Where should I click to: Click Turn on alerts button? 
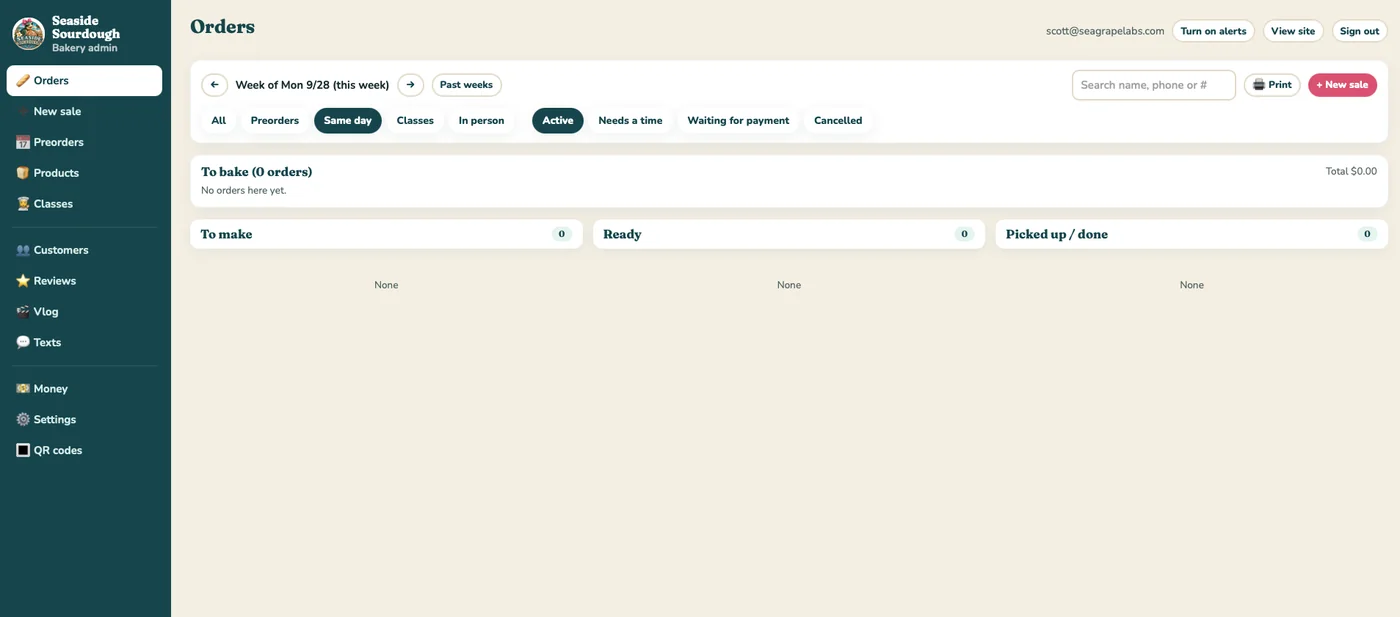coord(1213,31)
